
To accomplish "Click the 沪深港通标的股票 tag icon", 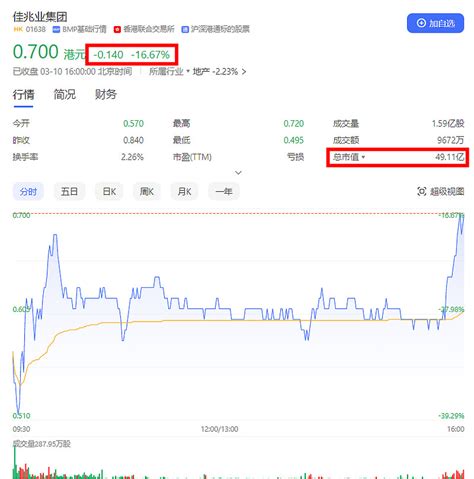I will 185,29.
